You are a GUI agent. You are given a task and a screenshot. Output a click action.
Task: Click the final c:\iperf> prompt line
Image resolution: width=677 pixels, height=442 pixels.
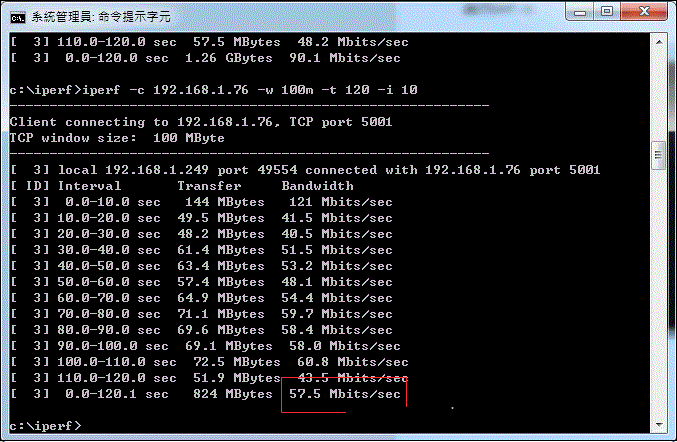[45, 426]
